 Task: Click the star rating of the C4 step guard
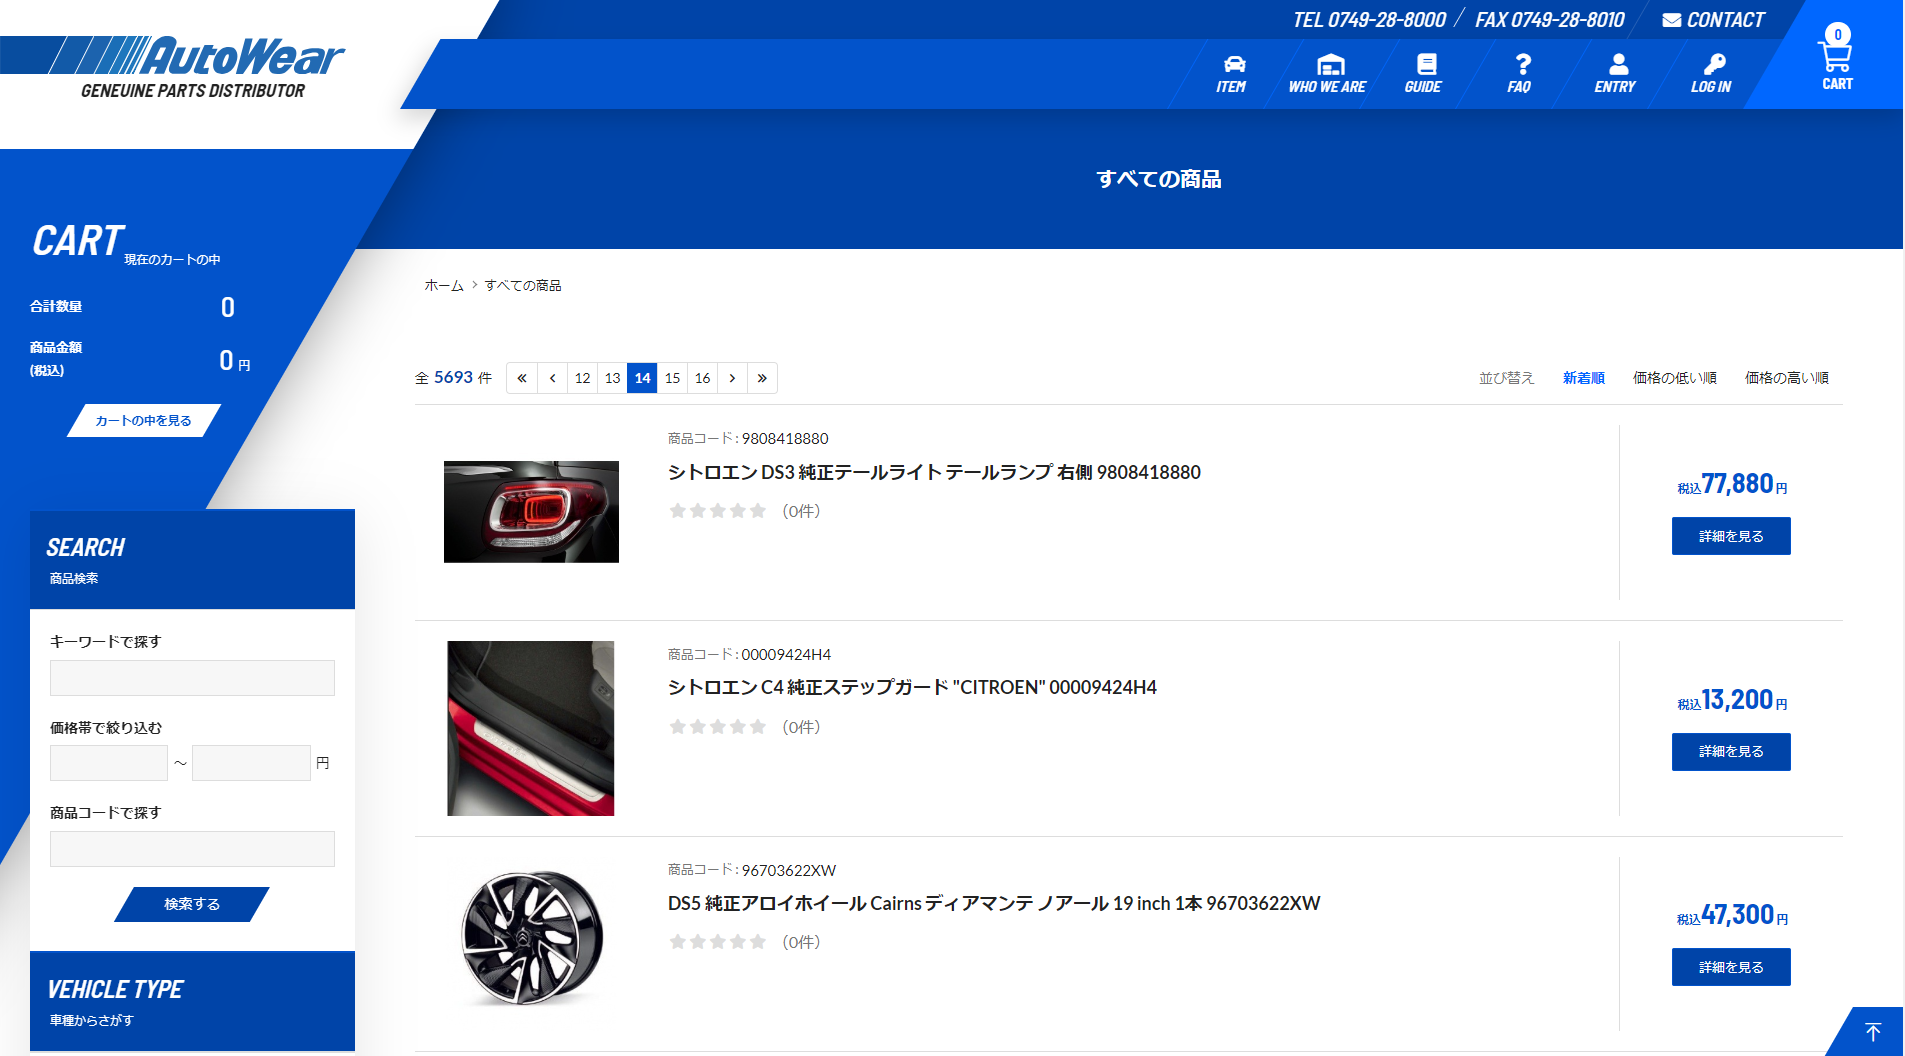(717, 727)
